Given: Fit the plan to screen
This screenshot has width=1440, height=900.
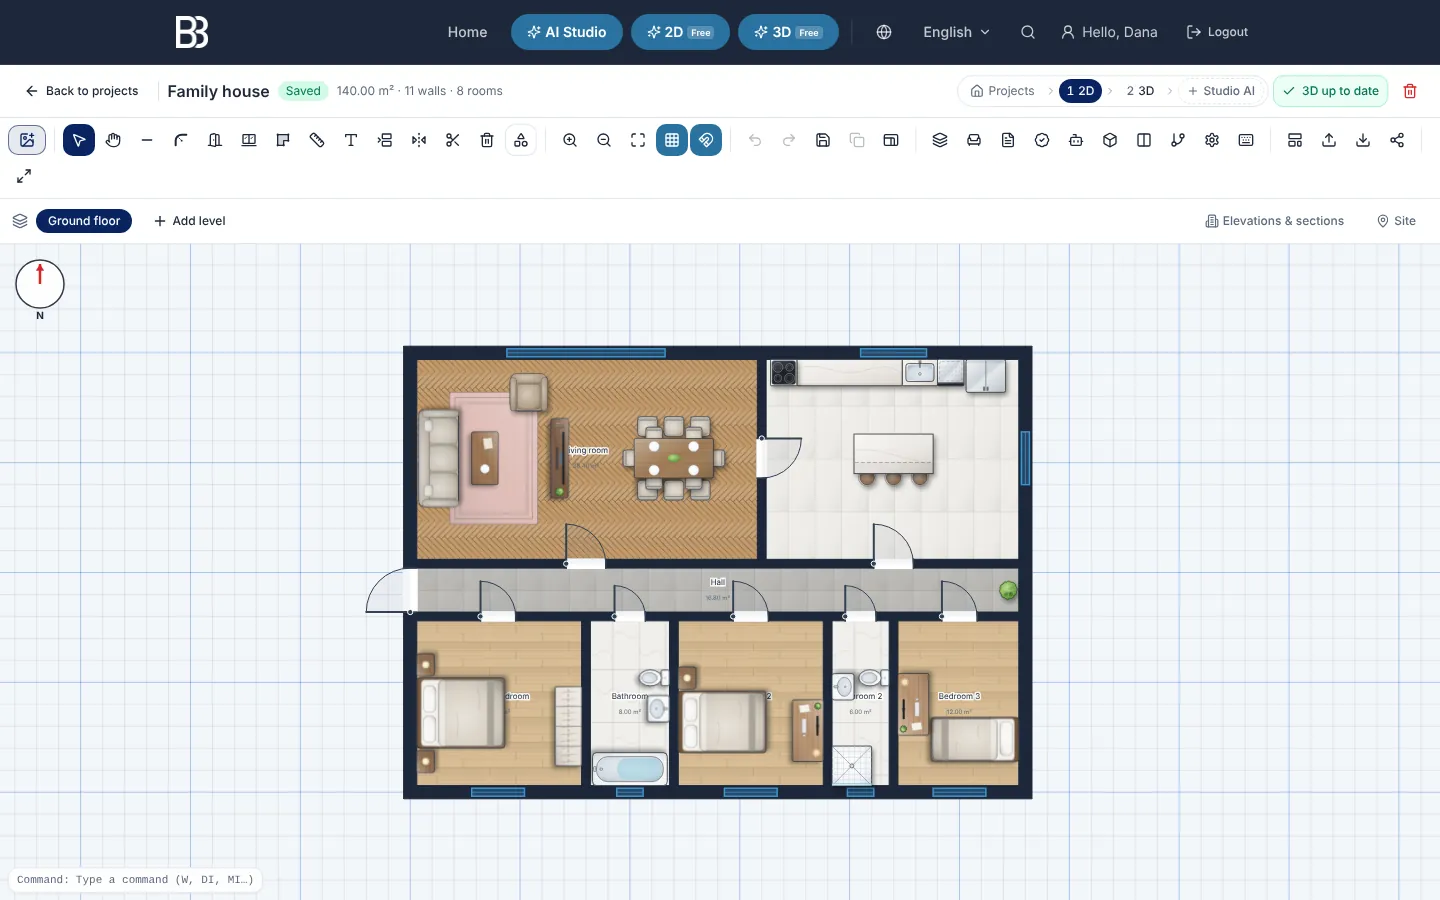Looking at the screenshot, I should [638, 140].
